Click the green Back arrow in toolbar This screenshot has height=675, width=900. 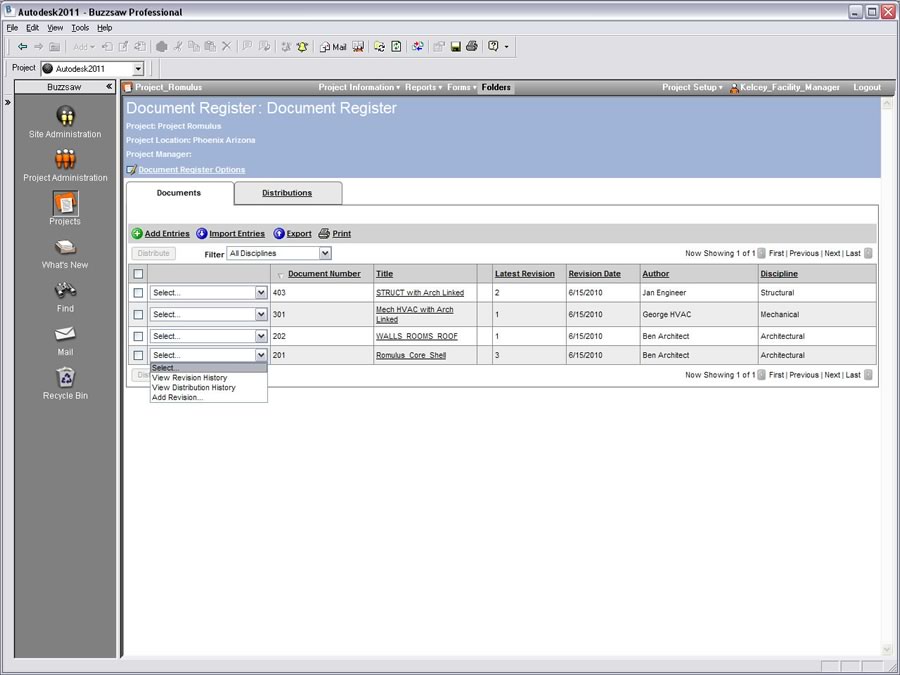(x=22, y=46)
